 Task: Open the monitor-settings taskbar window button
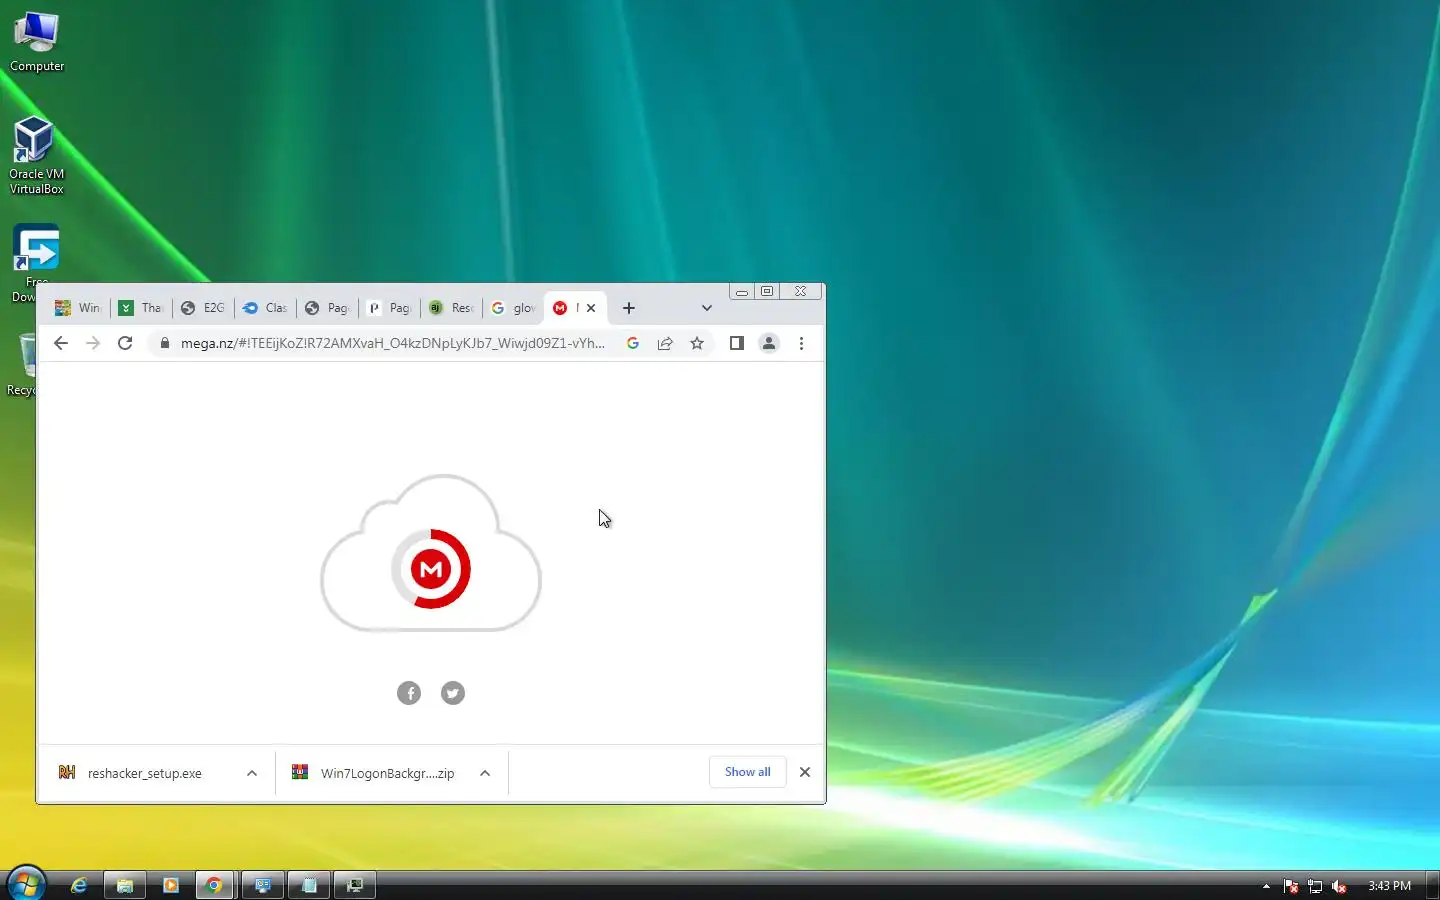tap(262, 885)
